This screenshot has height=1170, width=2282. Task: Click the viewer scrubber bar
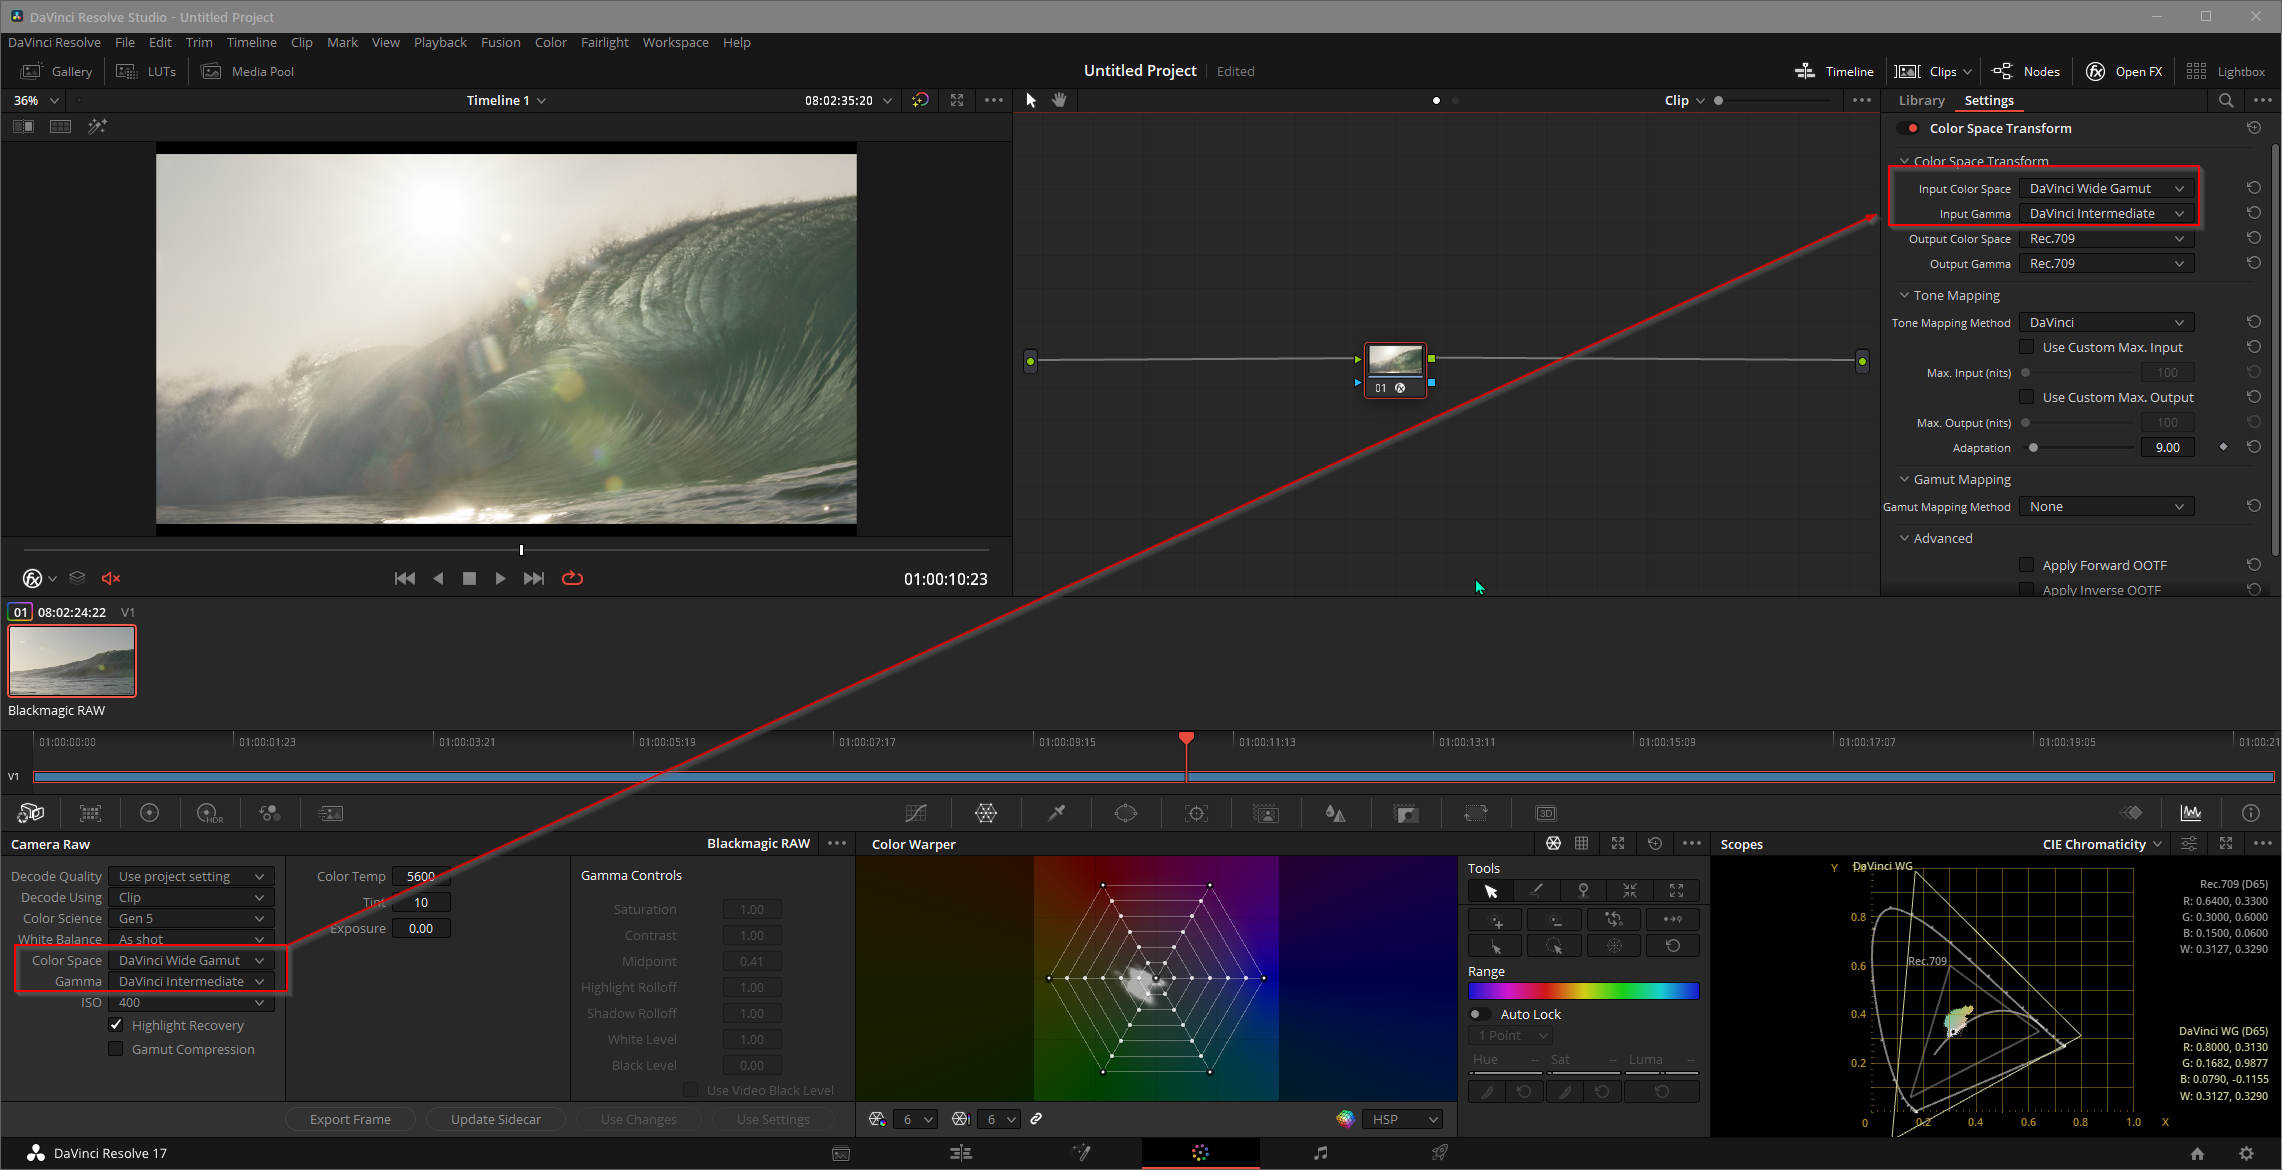tap(506, 549)
